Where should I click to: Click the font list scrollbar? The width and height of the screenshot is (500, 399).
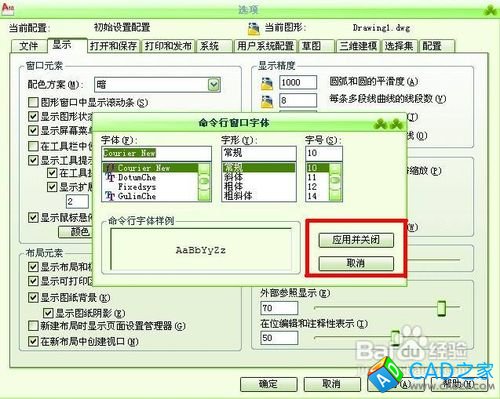(x=204, y=182)
